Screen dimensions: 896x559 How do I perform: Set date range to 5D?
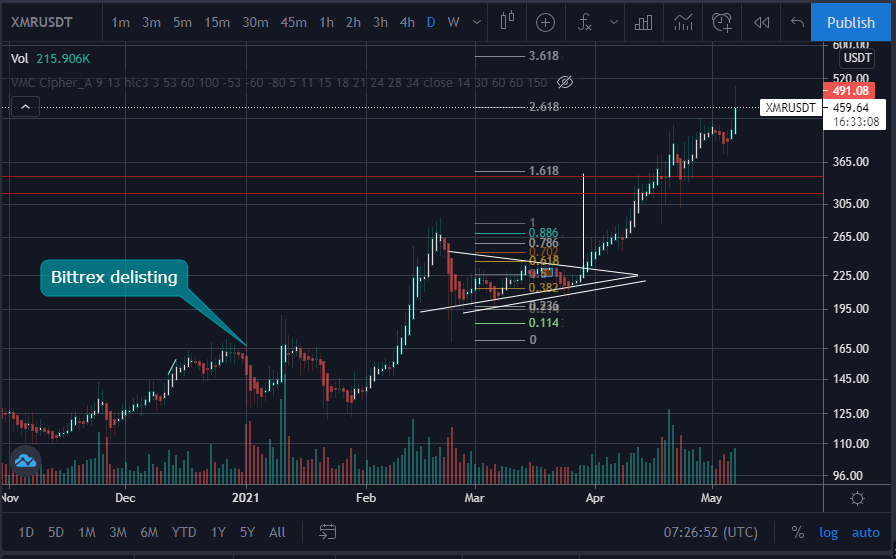point(55,532)
